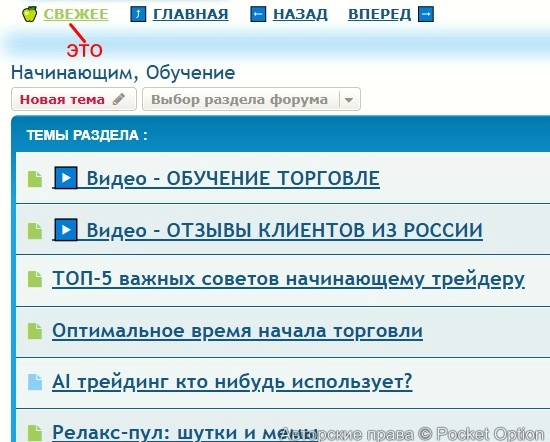
Task: Click the pencil icon on Новая тема button
Action: pos(119,99)
